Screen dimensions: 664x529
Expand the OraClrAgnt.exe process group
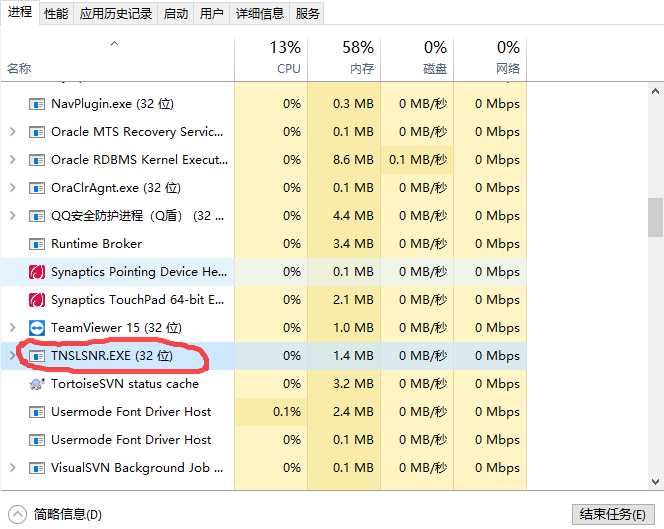[x=13, y=188]
